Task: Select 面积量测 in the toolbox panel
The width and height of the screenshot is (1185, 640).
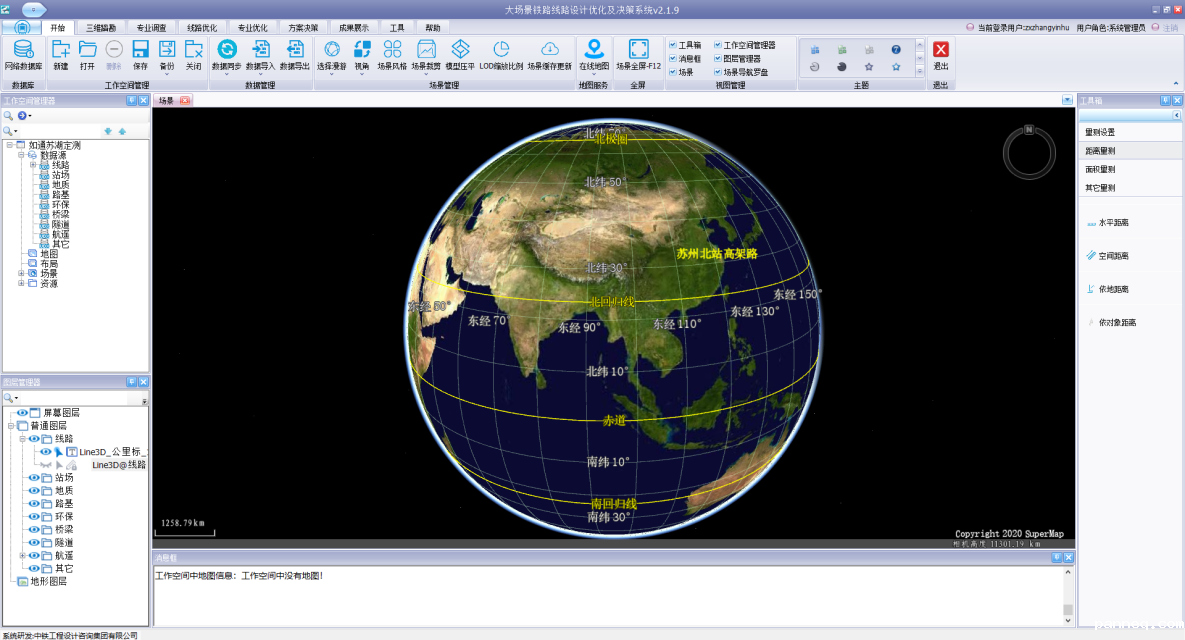Action: [1101, 169]
